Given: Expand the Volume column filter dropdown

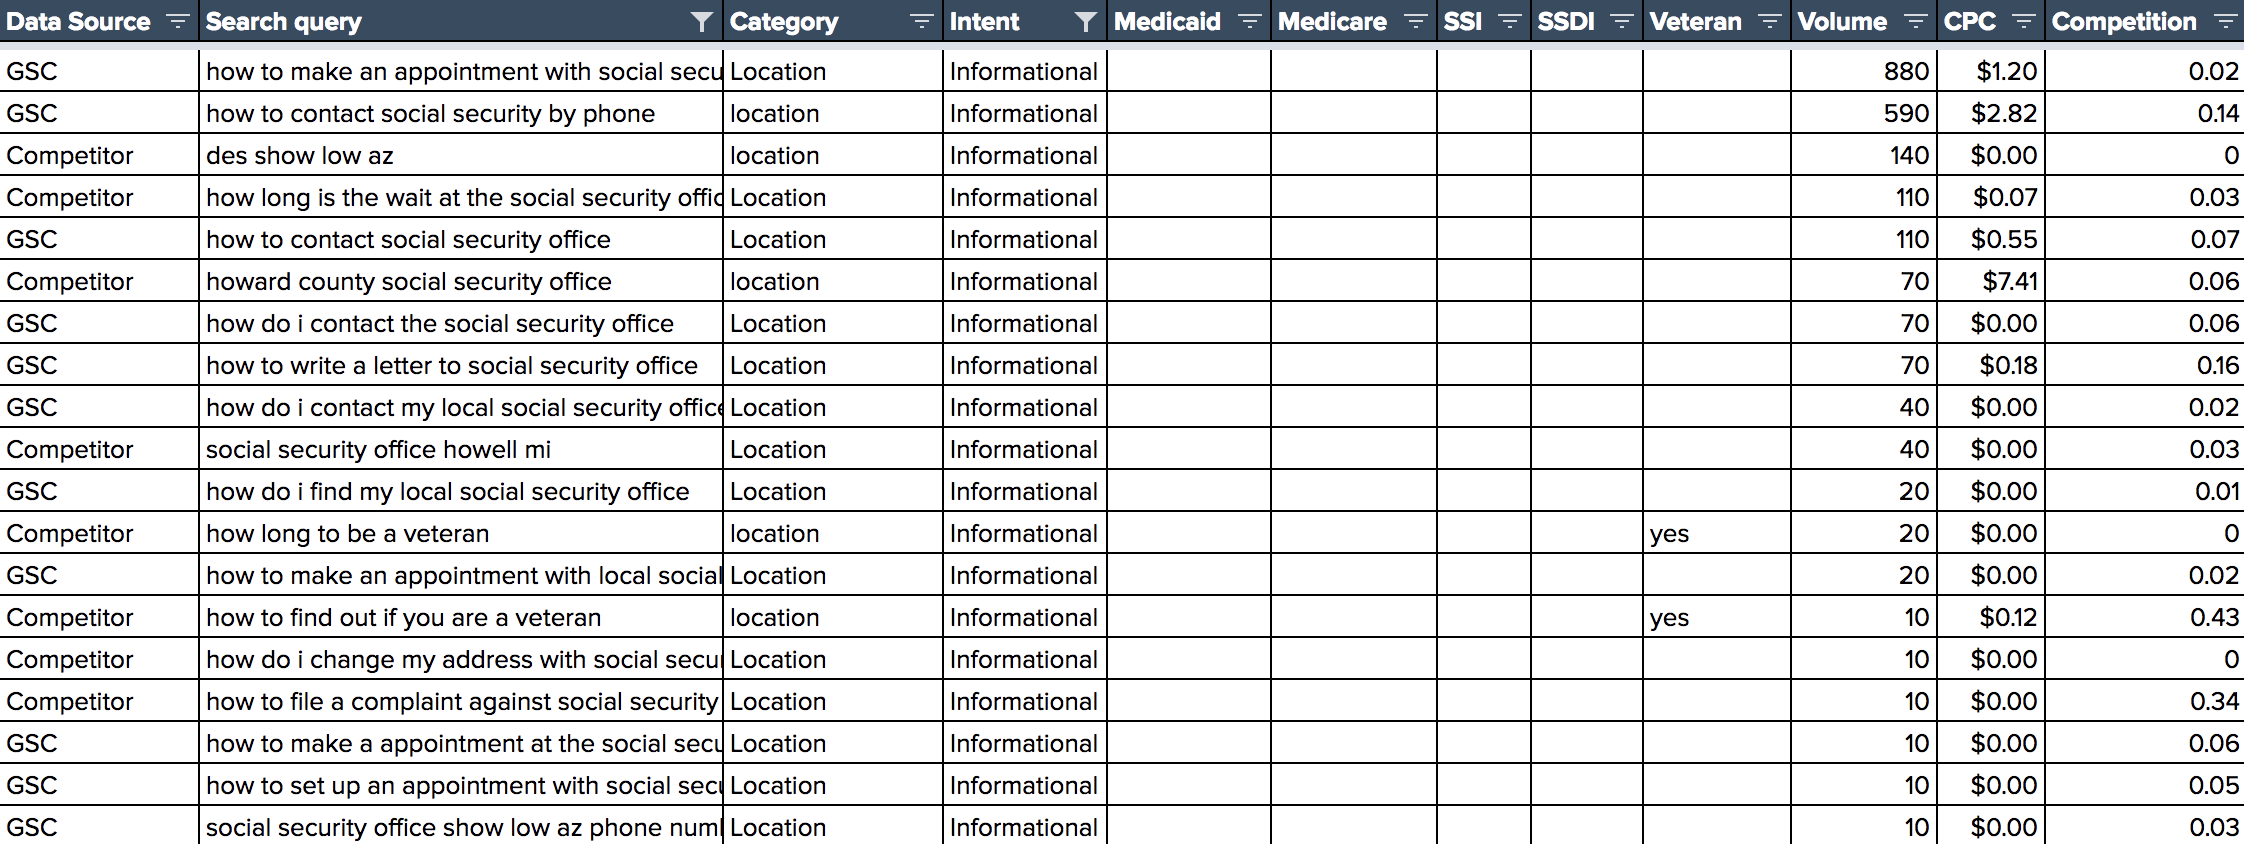Looking at the screenshot, I should pyautogui.click(x=1915, y=21).
